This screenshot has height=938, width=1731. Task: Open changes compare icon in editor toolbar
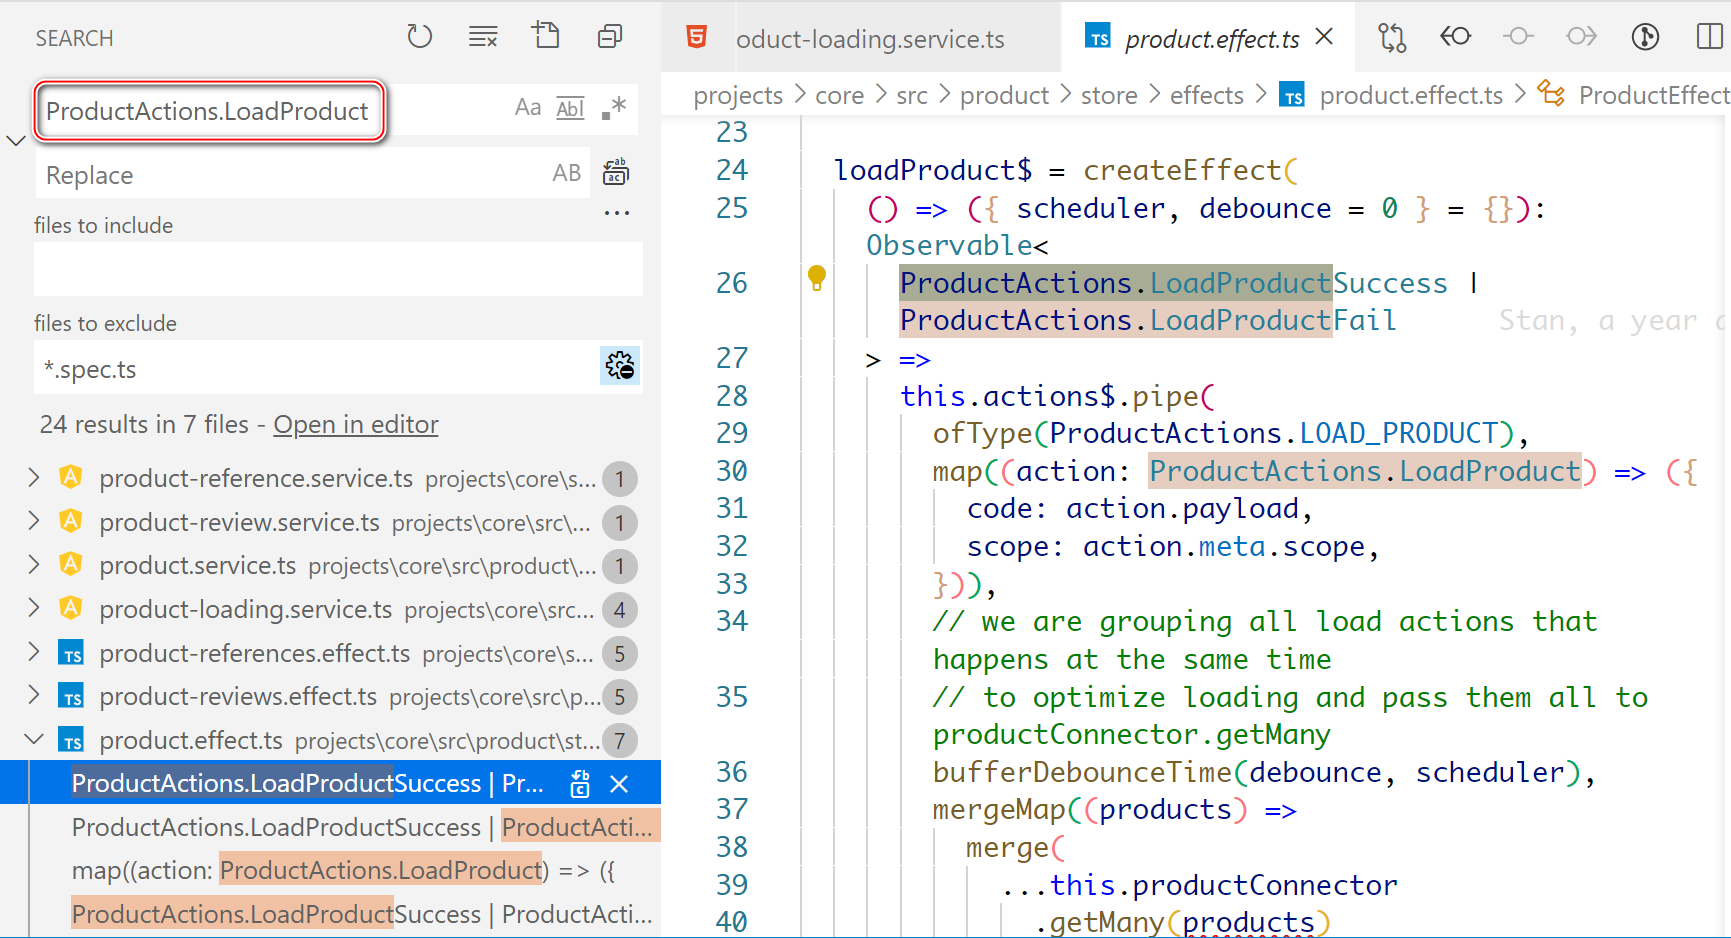(x=1392, y=37)
